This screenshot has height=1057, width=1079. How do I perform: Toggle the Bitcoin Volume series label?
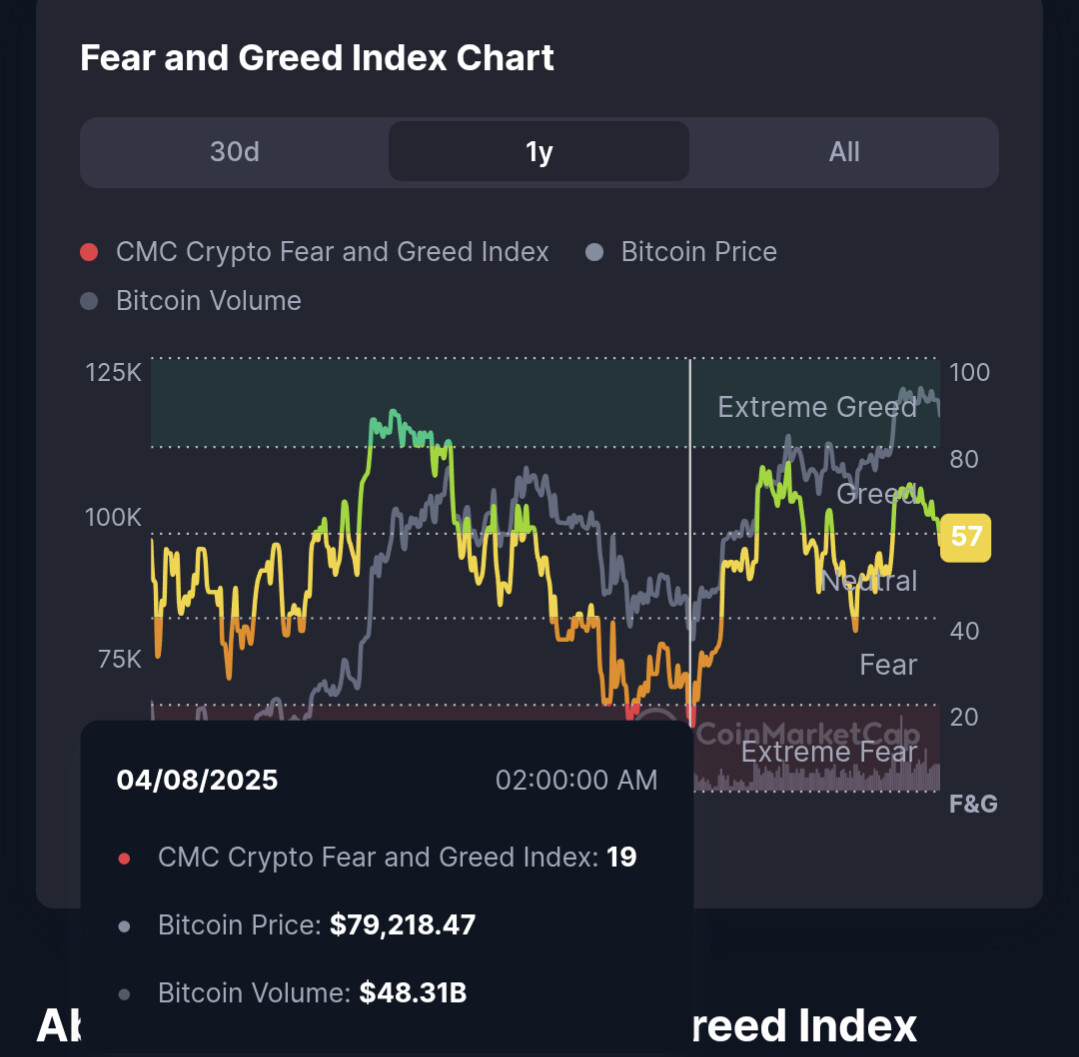[x=208, y=301]
